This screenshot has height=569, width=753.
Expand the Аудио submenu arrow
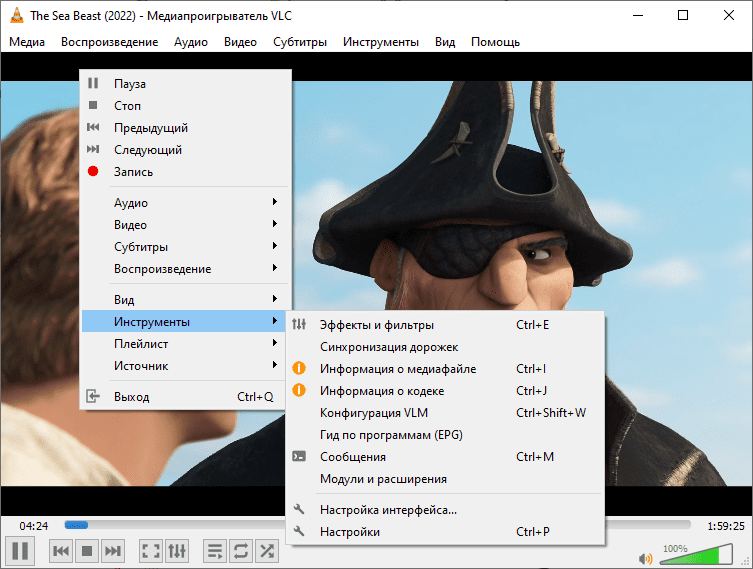tap(275, 202)
